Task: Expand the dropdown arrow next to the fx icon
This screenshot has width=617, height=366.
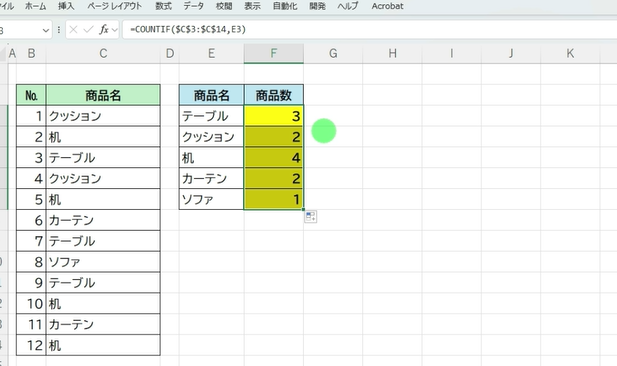Action: pyautogui.click(x=115, y=30)
